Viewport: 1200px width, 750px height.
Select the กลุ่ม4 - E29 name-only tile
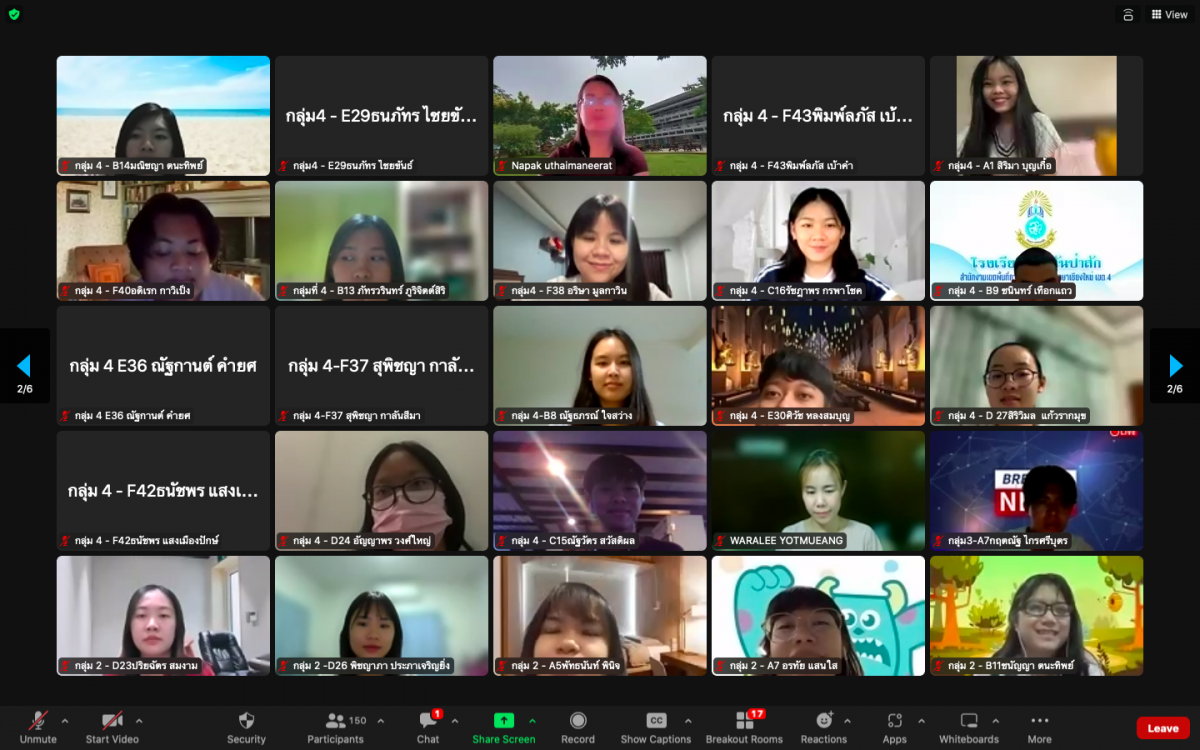[382, 116]
